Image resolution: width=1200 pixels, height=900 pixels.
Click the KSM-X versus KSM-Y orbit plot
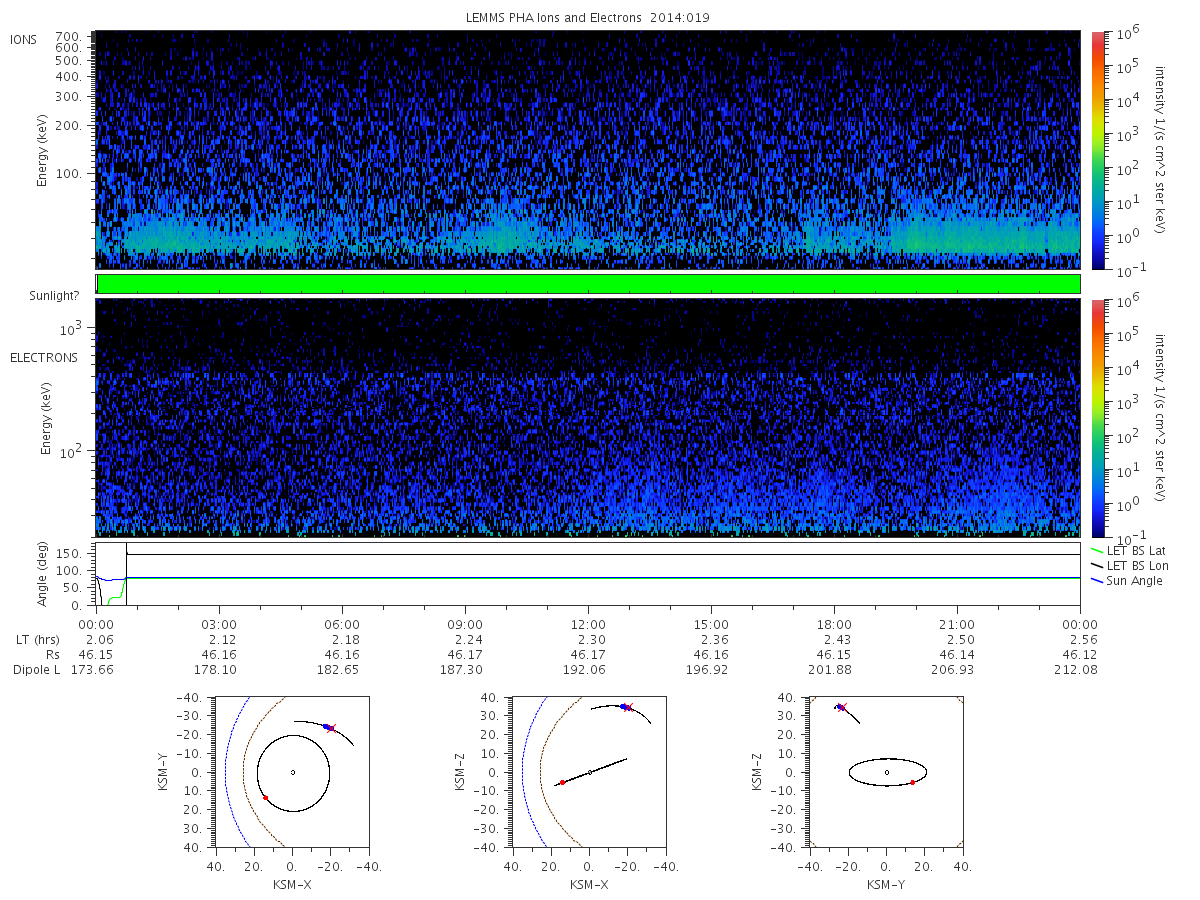(292, 772)
